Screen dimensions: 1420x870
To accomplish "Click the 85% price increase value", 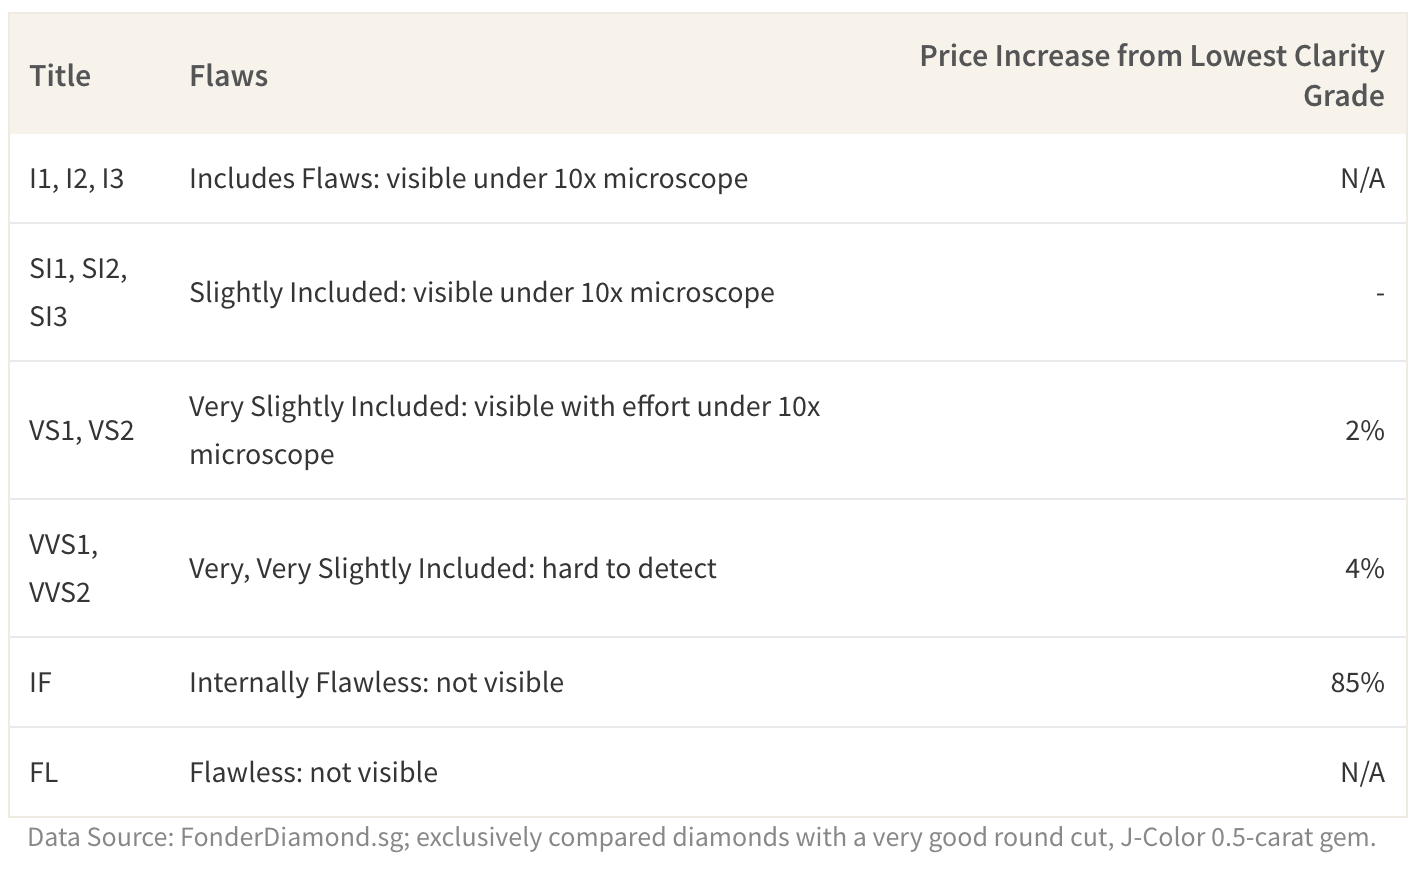I will (x=1357, y=682).
